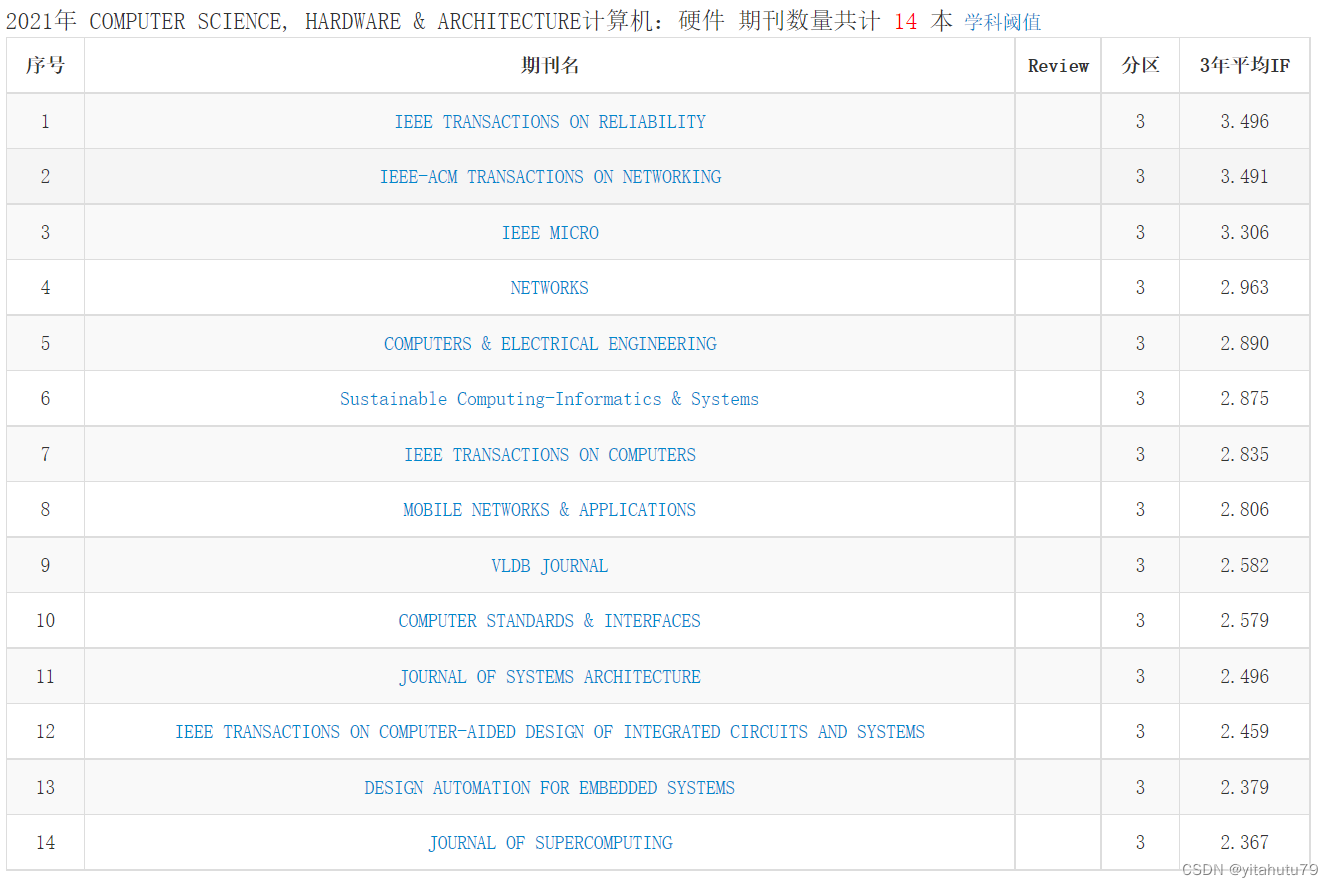Select the IF value 2.963
Viewport: 1333px width, 887px height.
point(1245,288)
